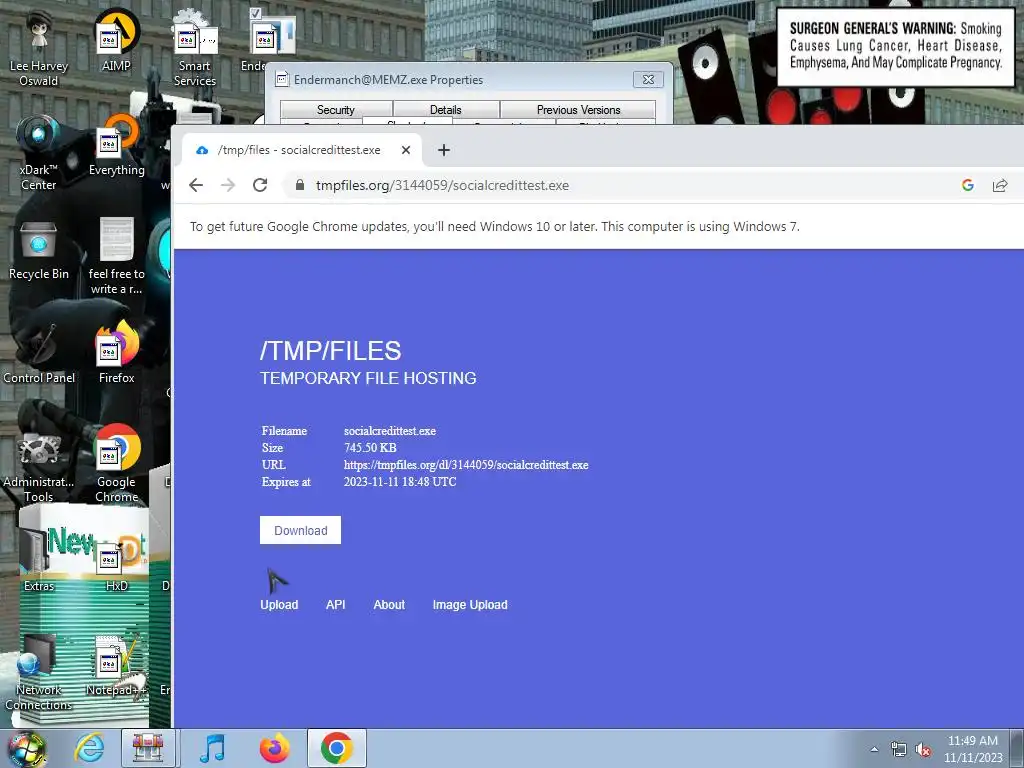Click the /TMP/FILES site heading
This screenshot has height=768, width=1024.
coord(330,351)
